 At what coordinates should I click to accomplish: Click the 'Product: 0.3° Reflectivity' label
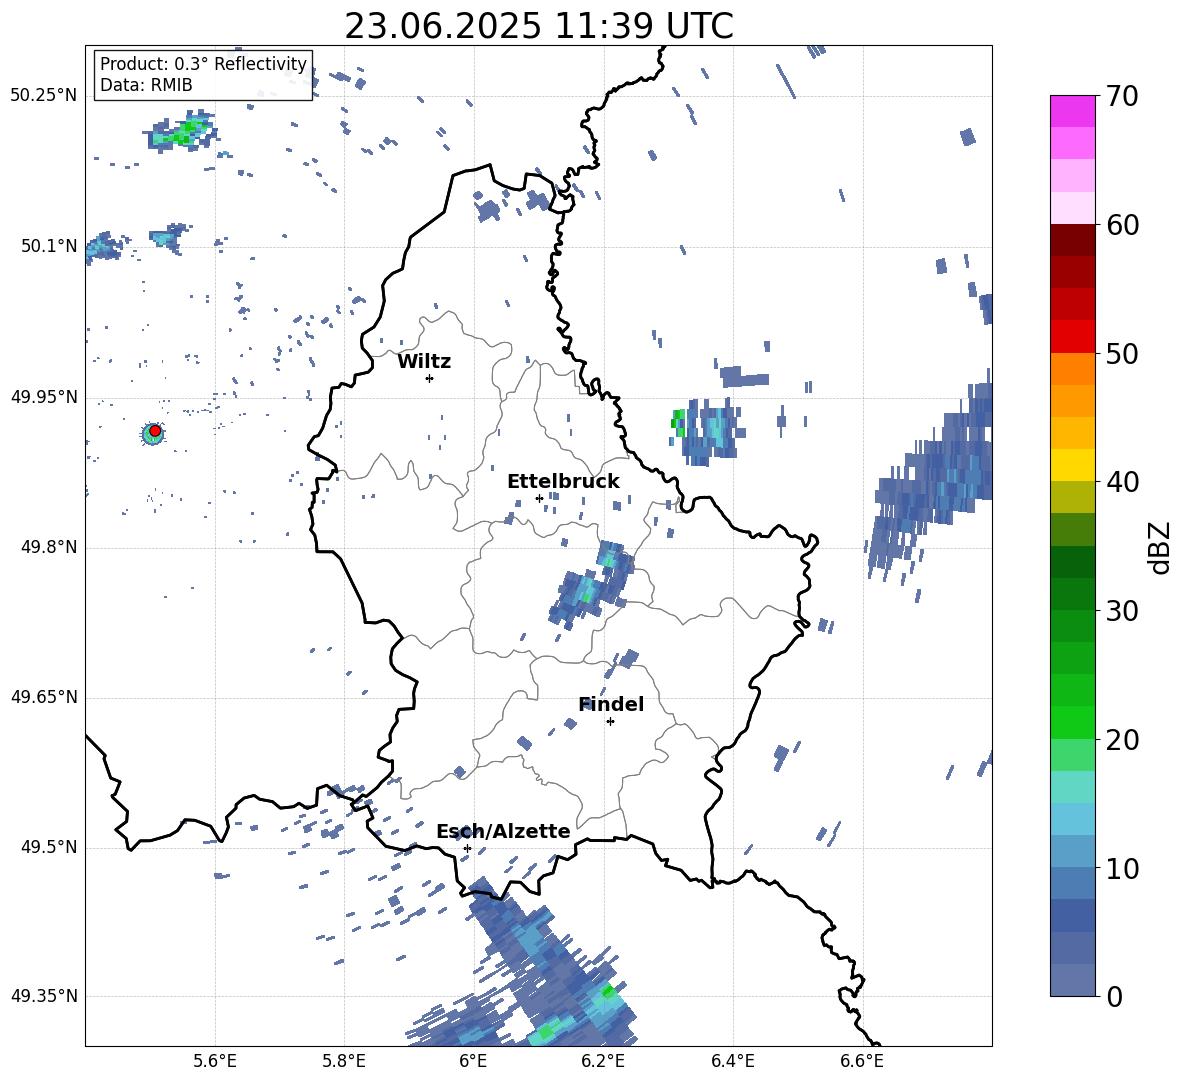[x=203, y=64]
